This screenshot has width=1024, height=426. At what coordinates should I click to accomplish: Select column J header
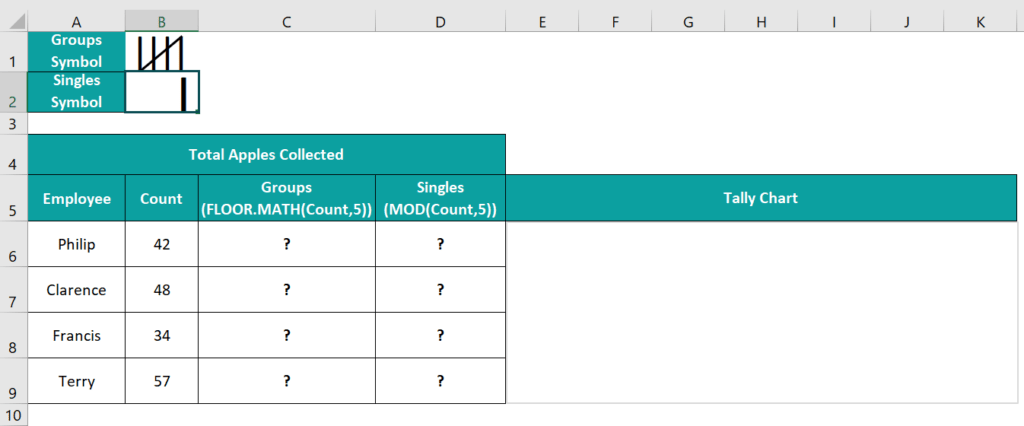908,22
